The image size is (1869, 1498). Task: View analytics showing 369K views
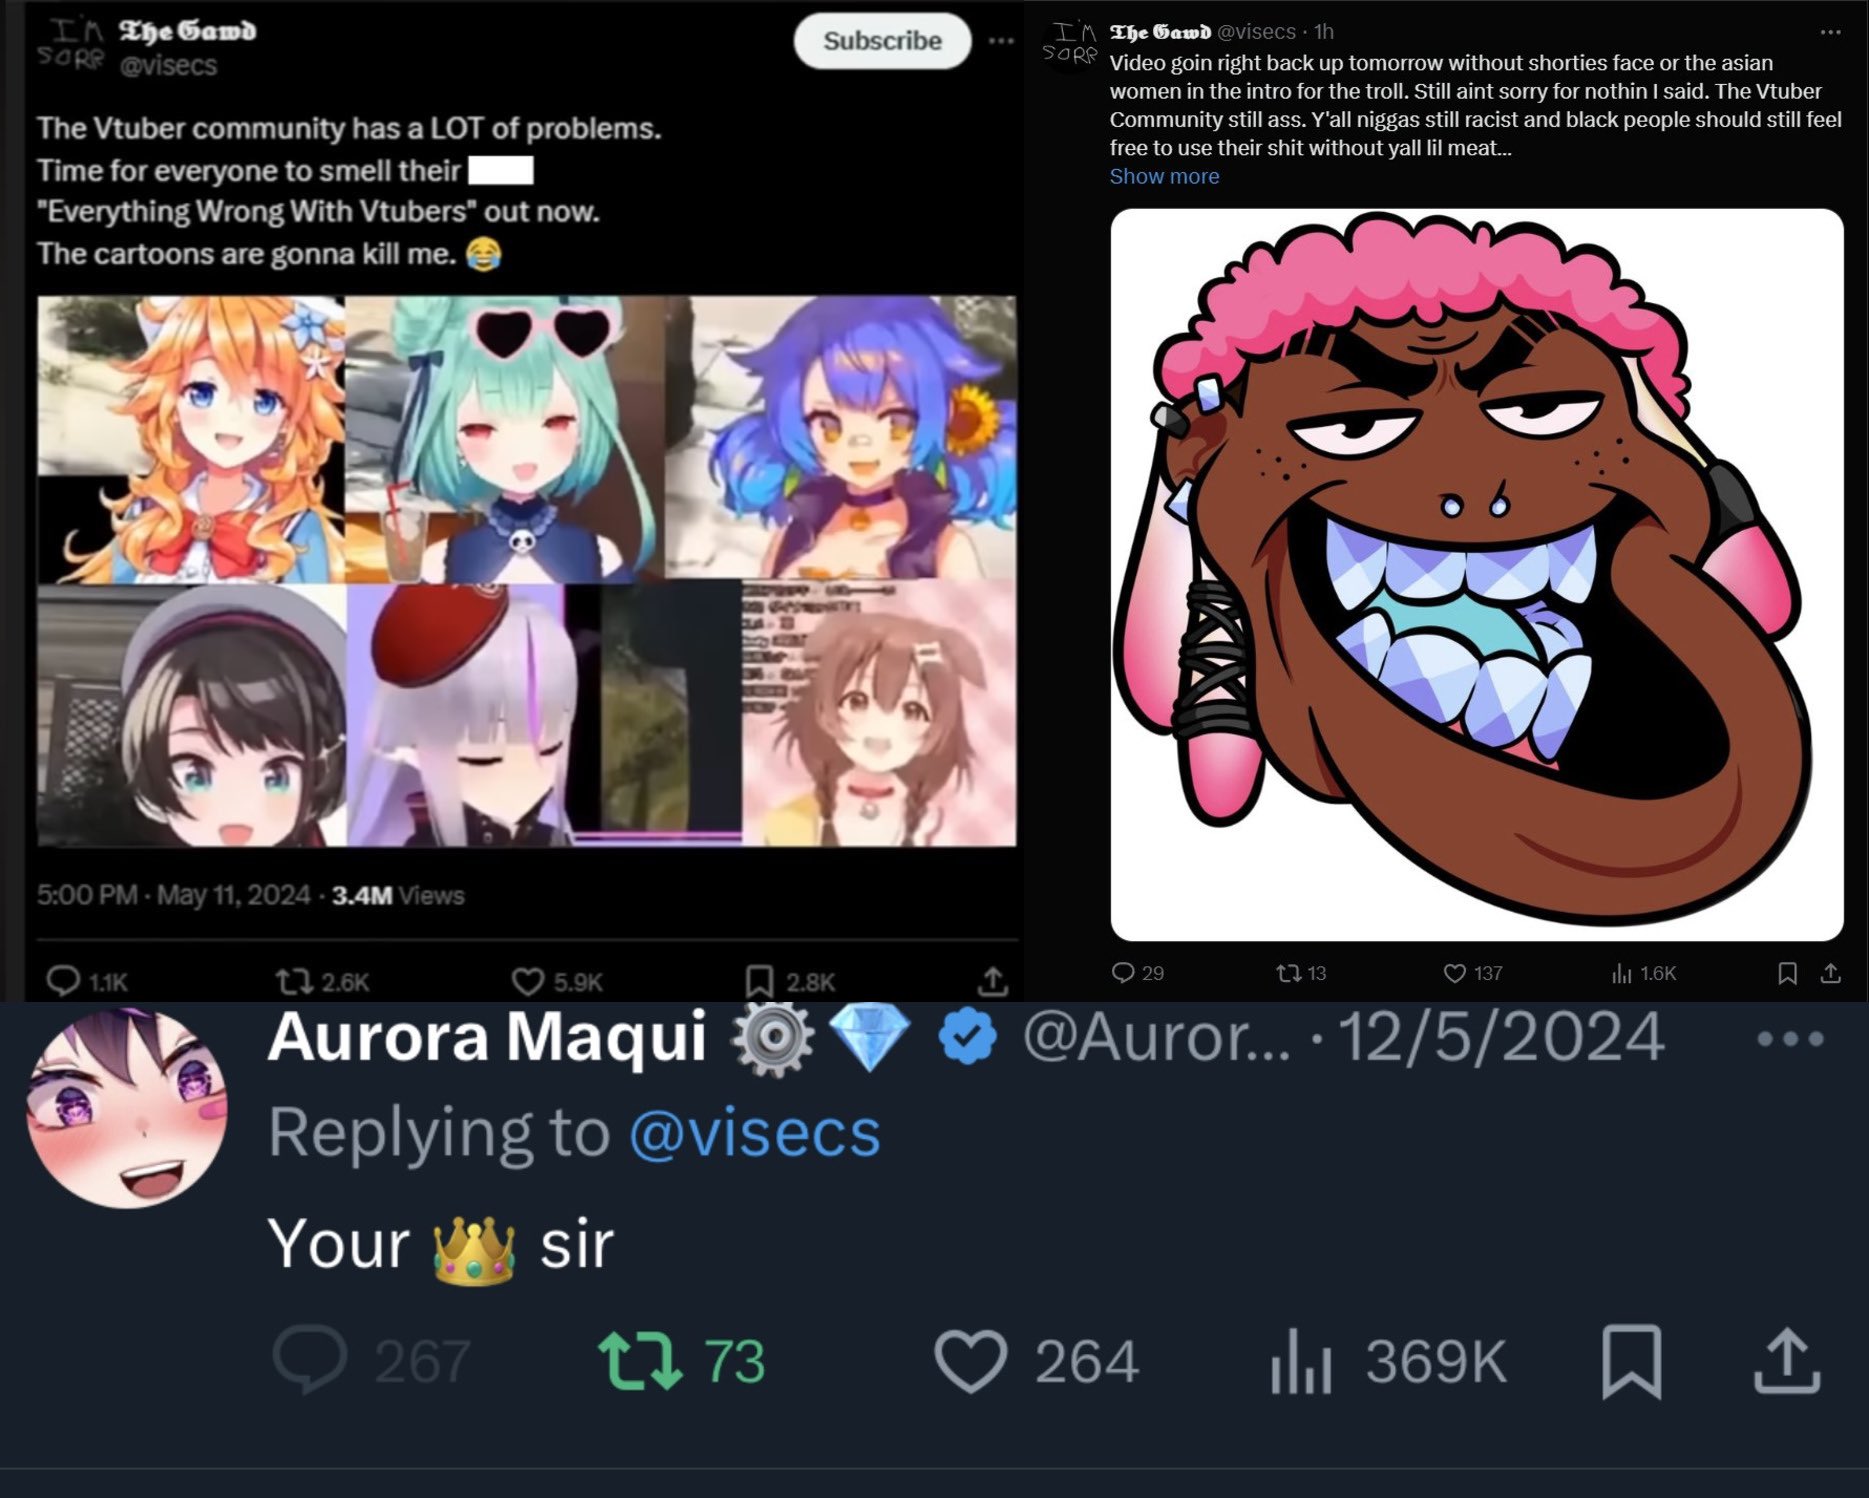pos(1388,1361)
